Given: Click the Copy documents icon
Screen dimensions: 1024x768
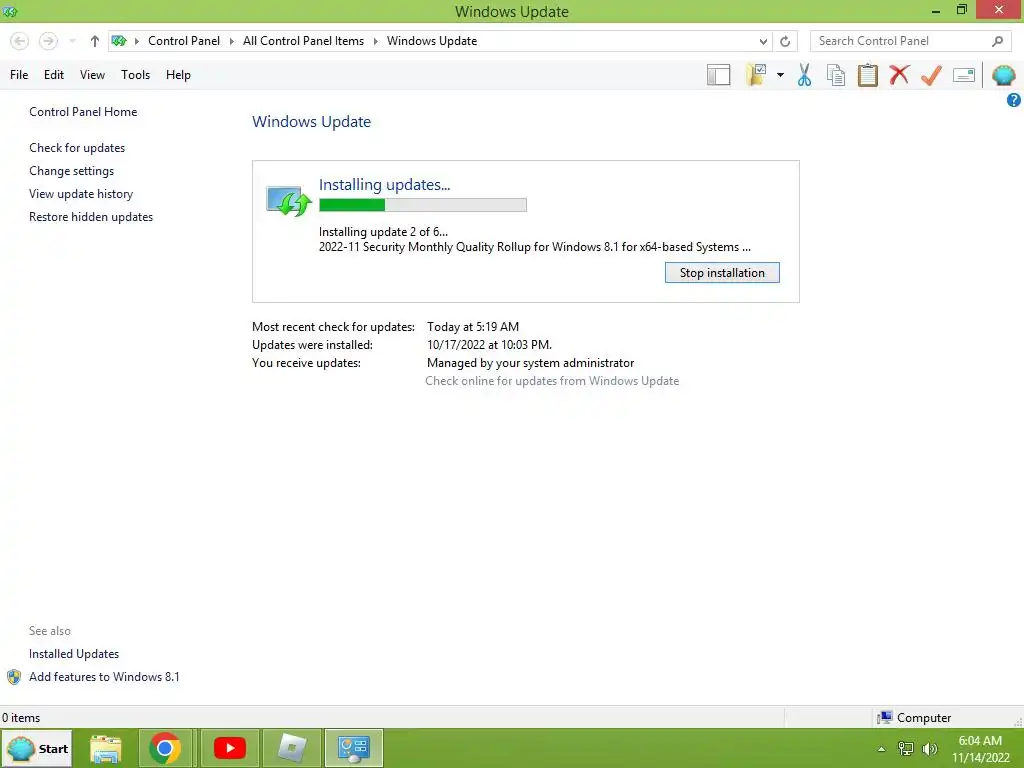Looking at the screenshot, I should point(836,75).
